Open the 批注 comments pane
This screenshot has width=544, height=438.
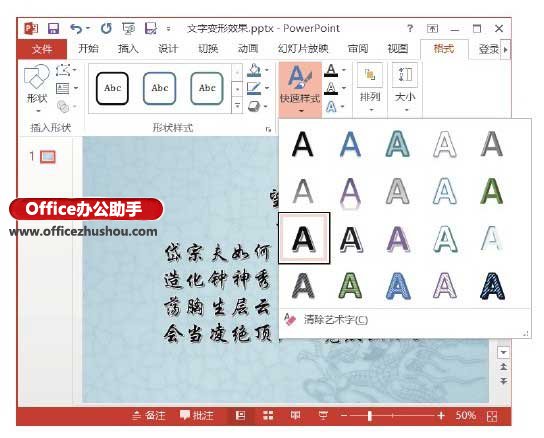(197, 415)
